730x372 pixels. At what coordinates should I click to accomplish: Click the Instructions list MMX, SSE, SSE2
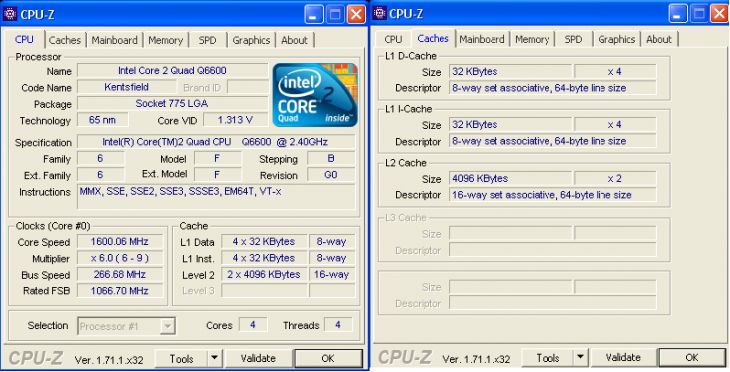pos(216,197)
